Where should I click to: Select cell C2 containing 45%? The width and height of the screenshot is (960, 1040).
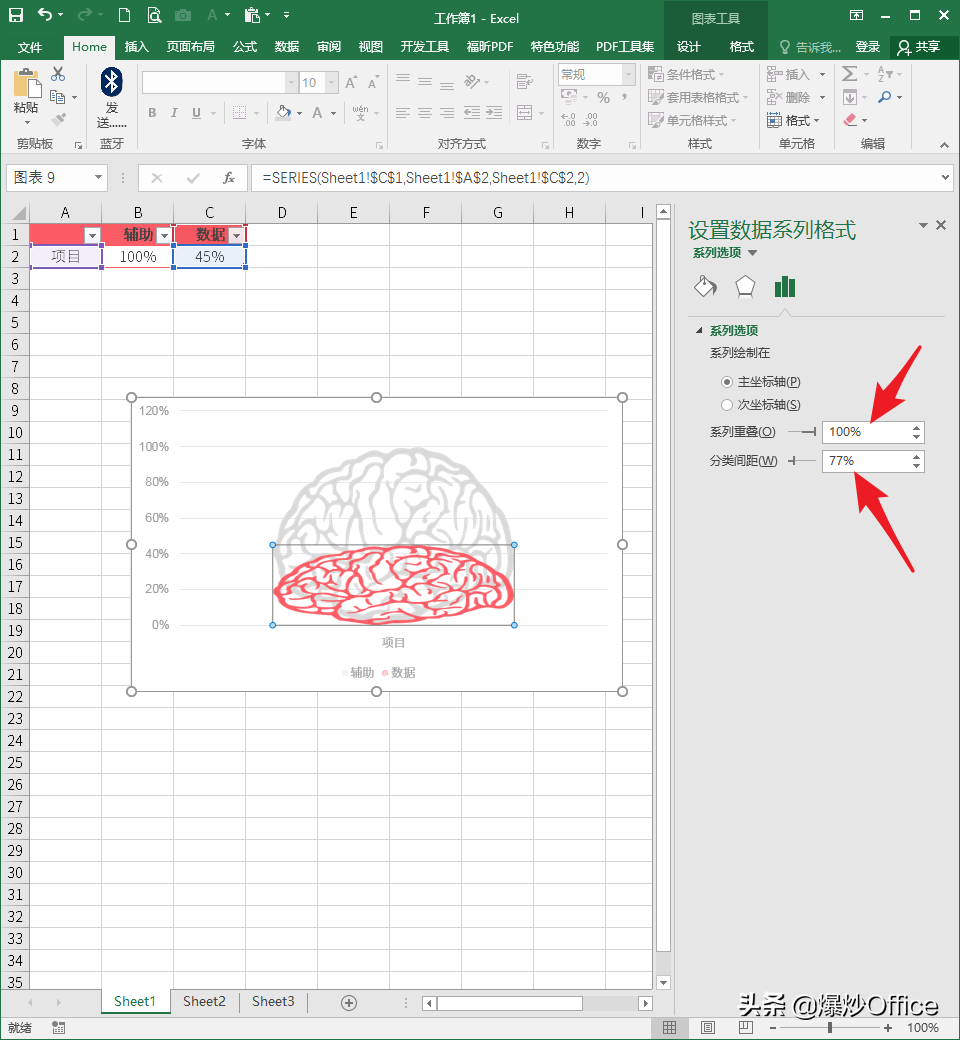point(210,257)
